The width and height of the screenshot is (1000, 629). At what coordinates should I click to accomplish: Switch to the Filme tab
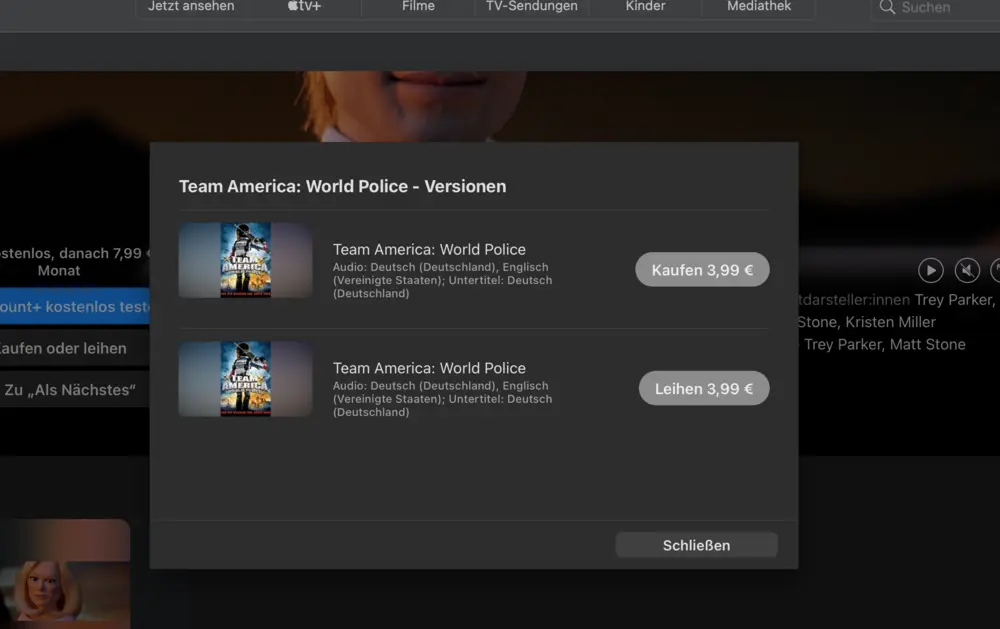click(418, 7)
